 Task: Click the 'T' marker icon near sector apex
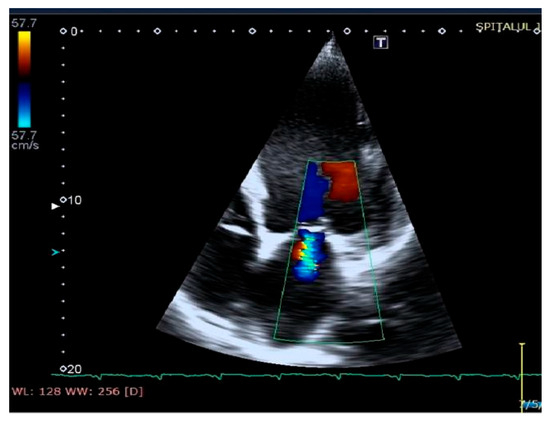tap(381, 42)
